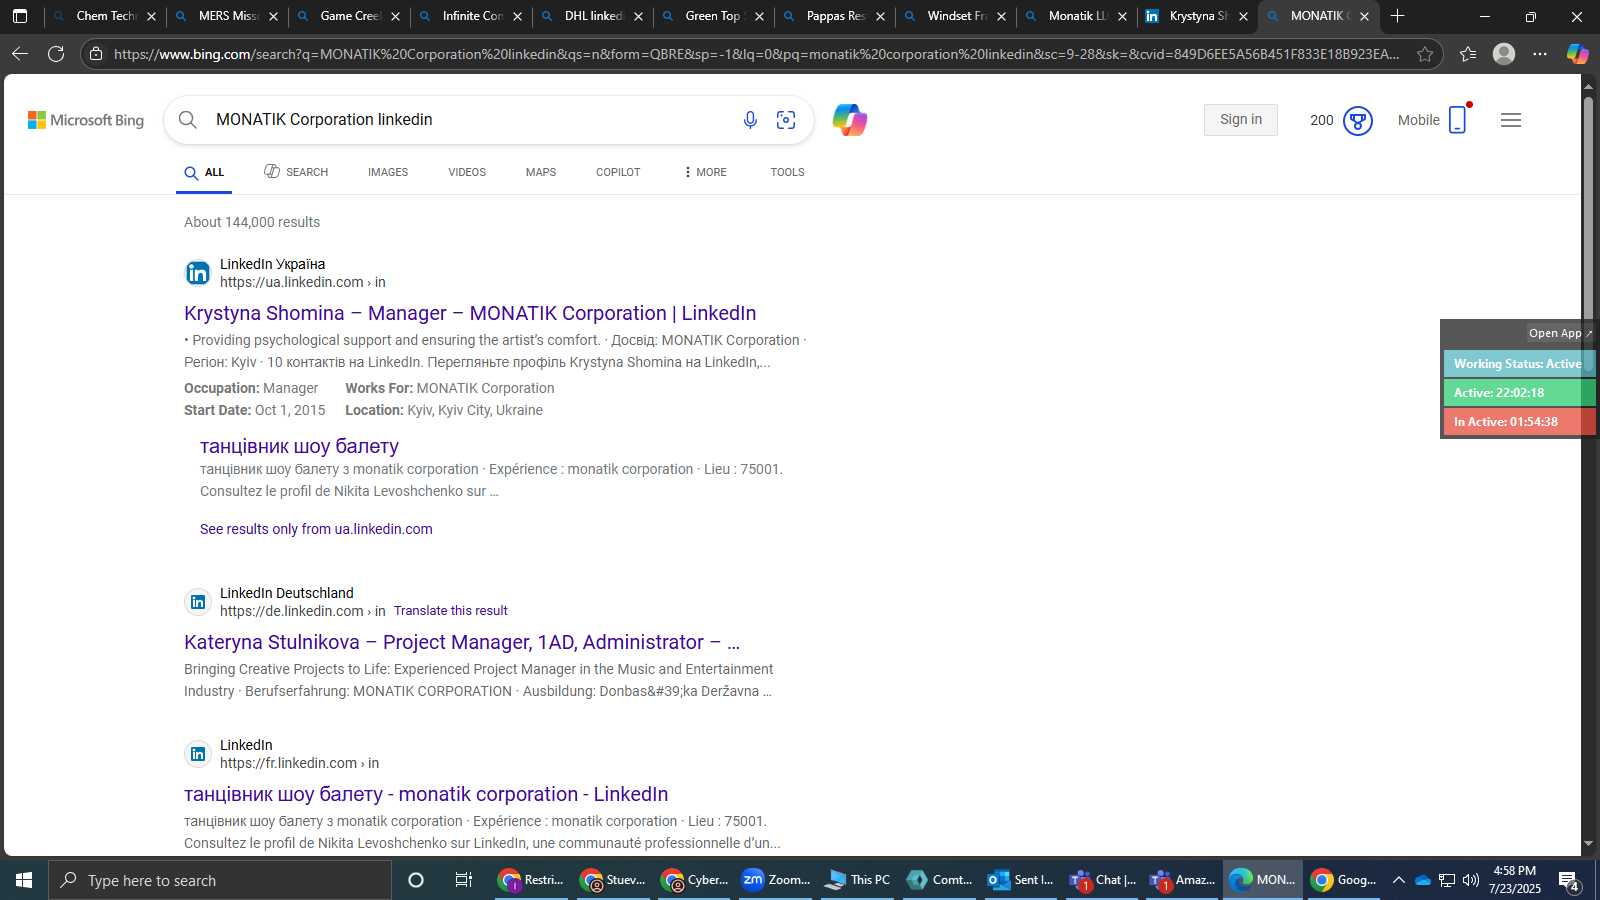This screenshot has width=1600, height=900.
Task: Refresh the page
Action: 56,54
